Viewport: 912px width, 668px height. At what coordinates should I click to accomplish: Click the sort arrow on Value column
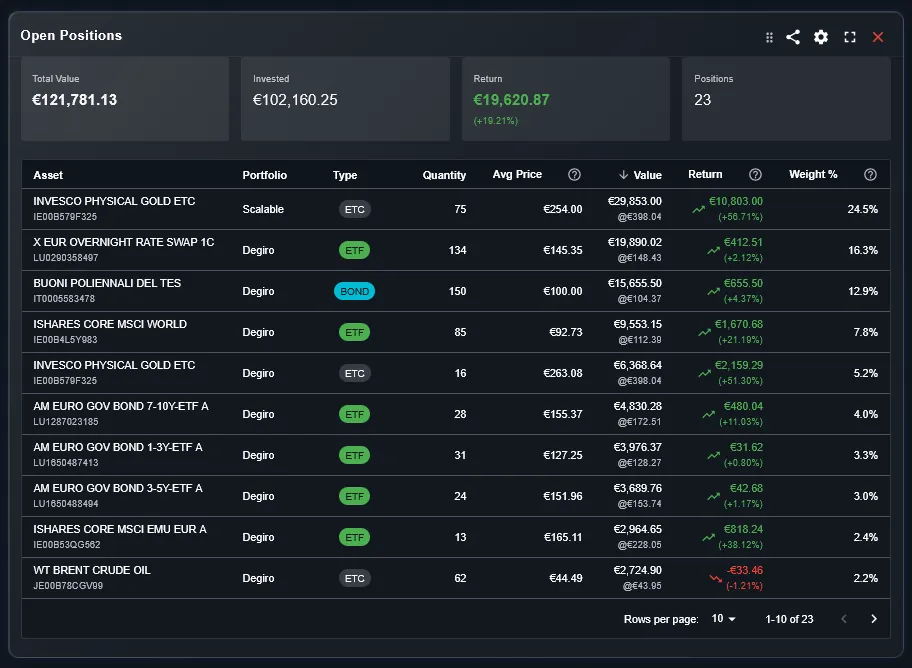623,174
